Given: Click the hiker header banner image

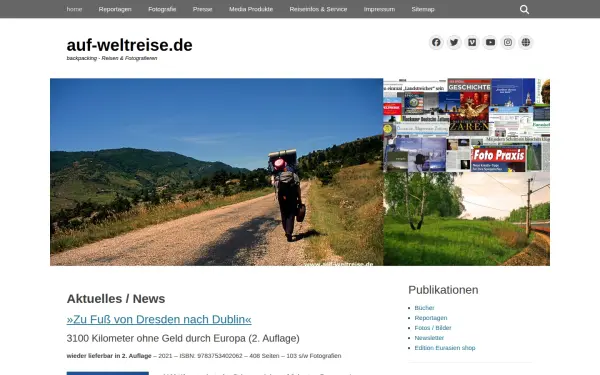Looking at the screenshot, I should 217,172.
